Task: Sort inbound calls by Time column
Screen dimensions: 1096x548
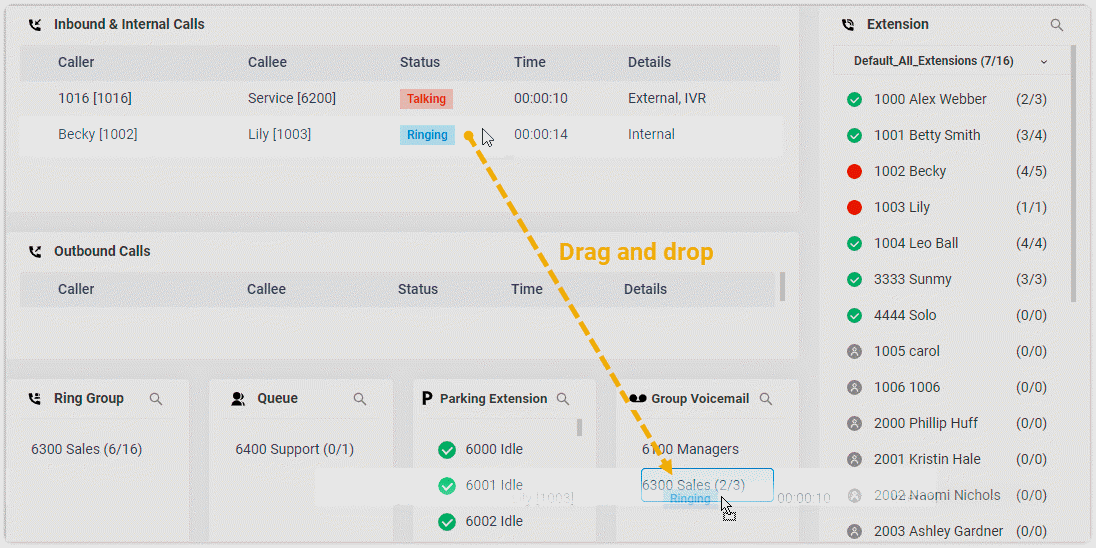Action: [530, 62]
